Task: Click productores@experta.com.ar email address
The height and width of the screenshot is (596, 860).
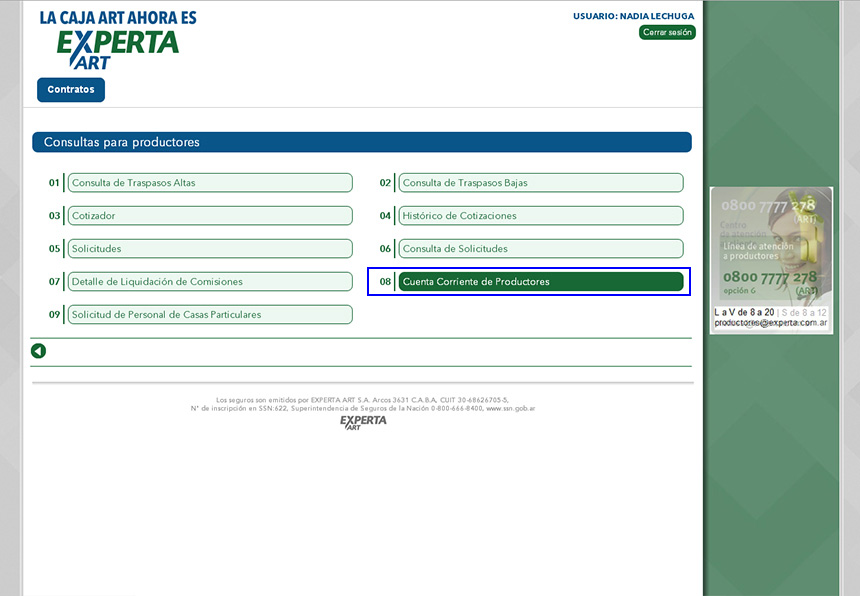Action: click(771, 323)
